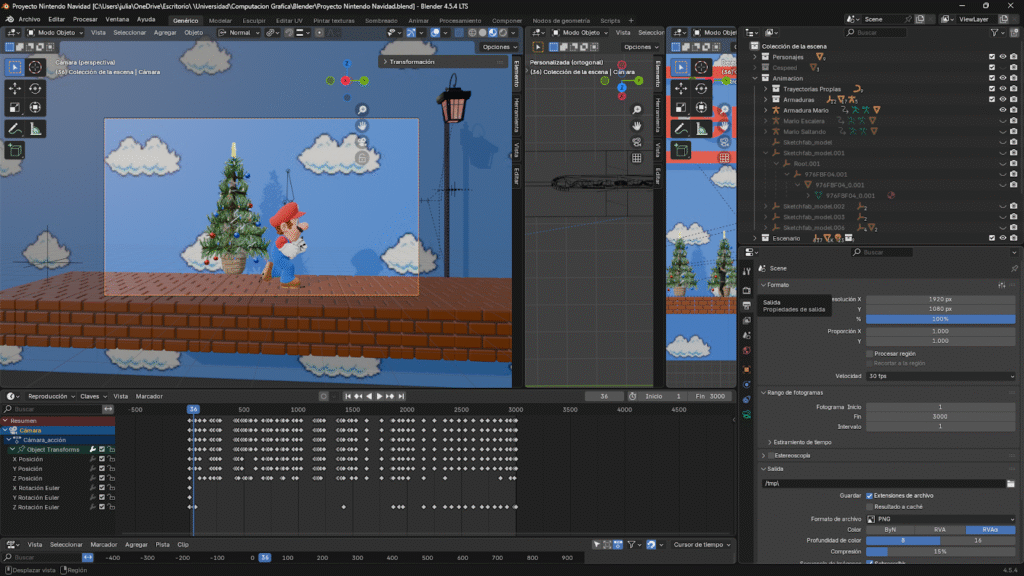
Task: Choose the Add Cube tool
Action: point(15,150)
